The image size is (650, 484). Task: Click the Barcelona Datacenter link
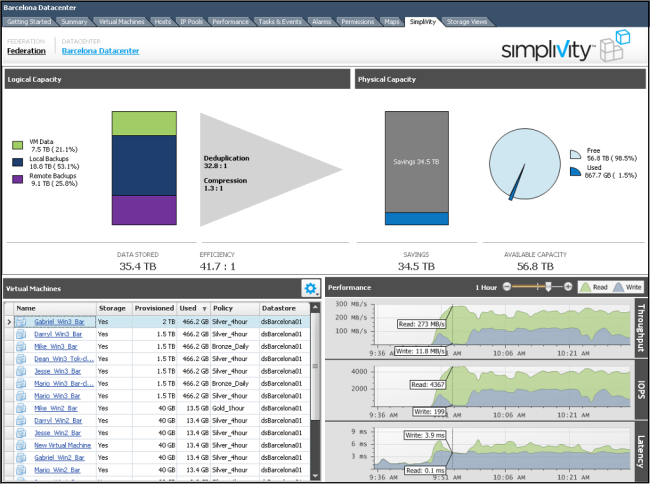coord(100,51)
